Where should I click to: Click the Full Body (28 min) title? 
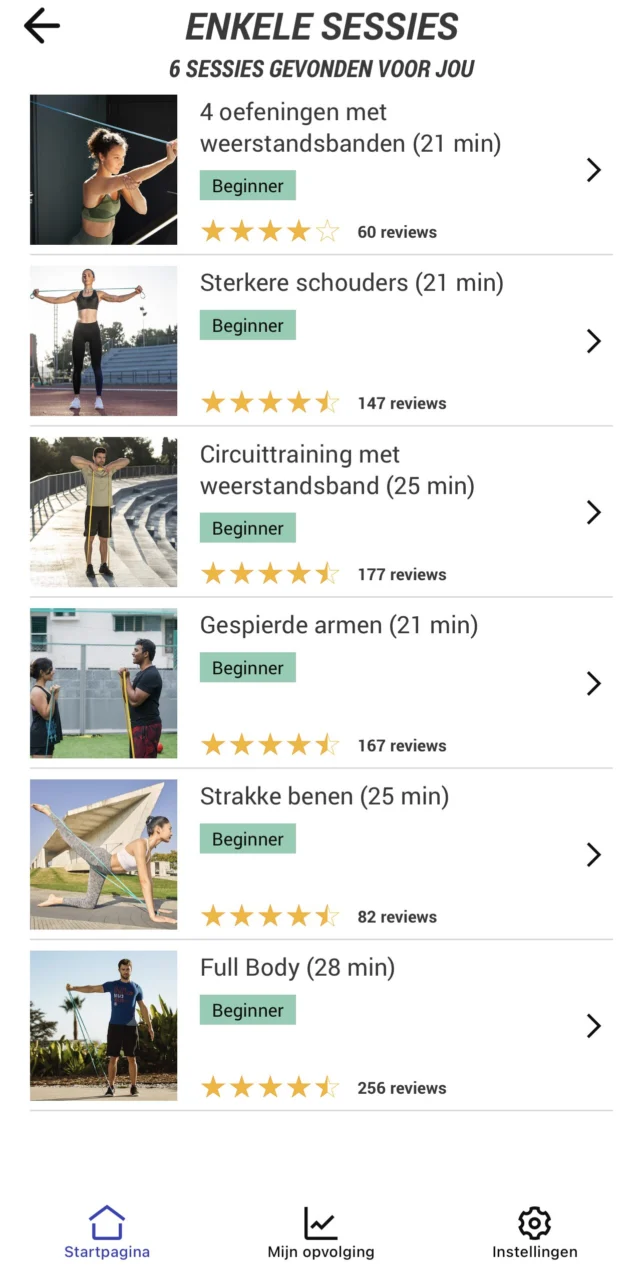[x=297, y=968]
